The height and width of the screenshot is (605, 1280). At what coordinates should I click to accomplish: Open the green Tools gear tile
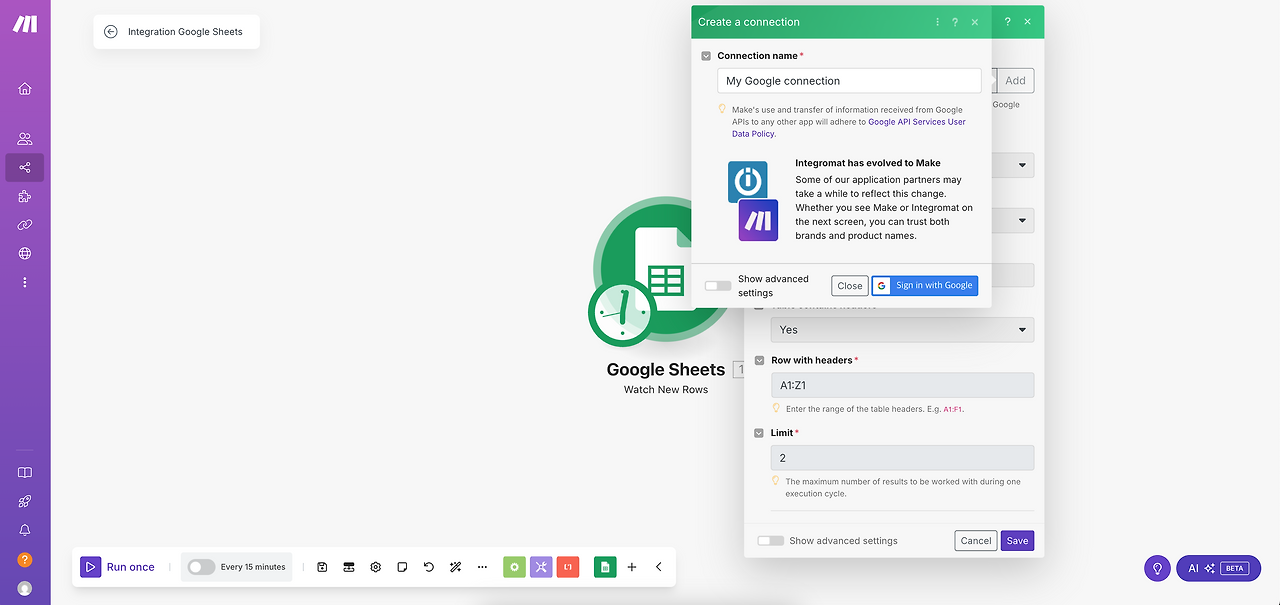514,567
